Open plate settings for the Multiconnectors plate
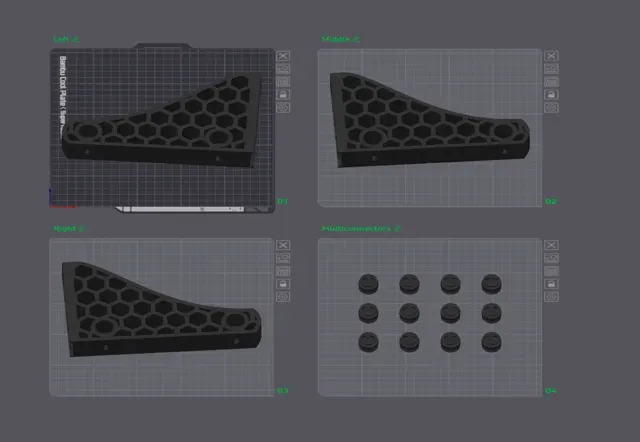640x442 pixels. coord(551,297)
